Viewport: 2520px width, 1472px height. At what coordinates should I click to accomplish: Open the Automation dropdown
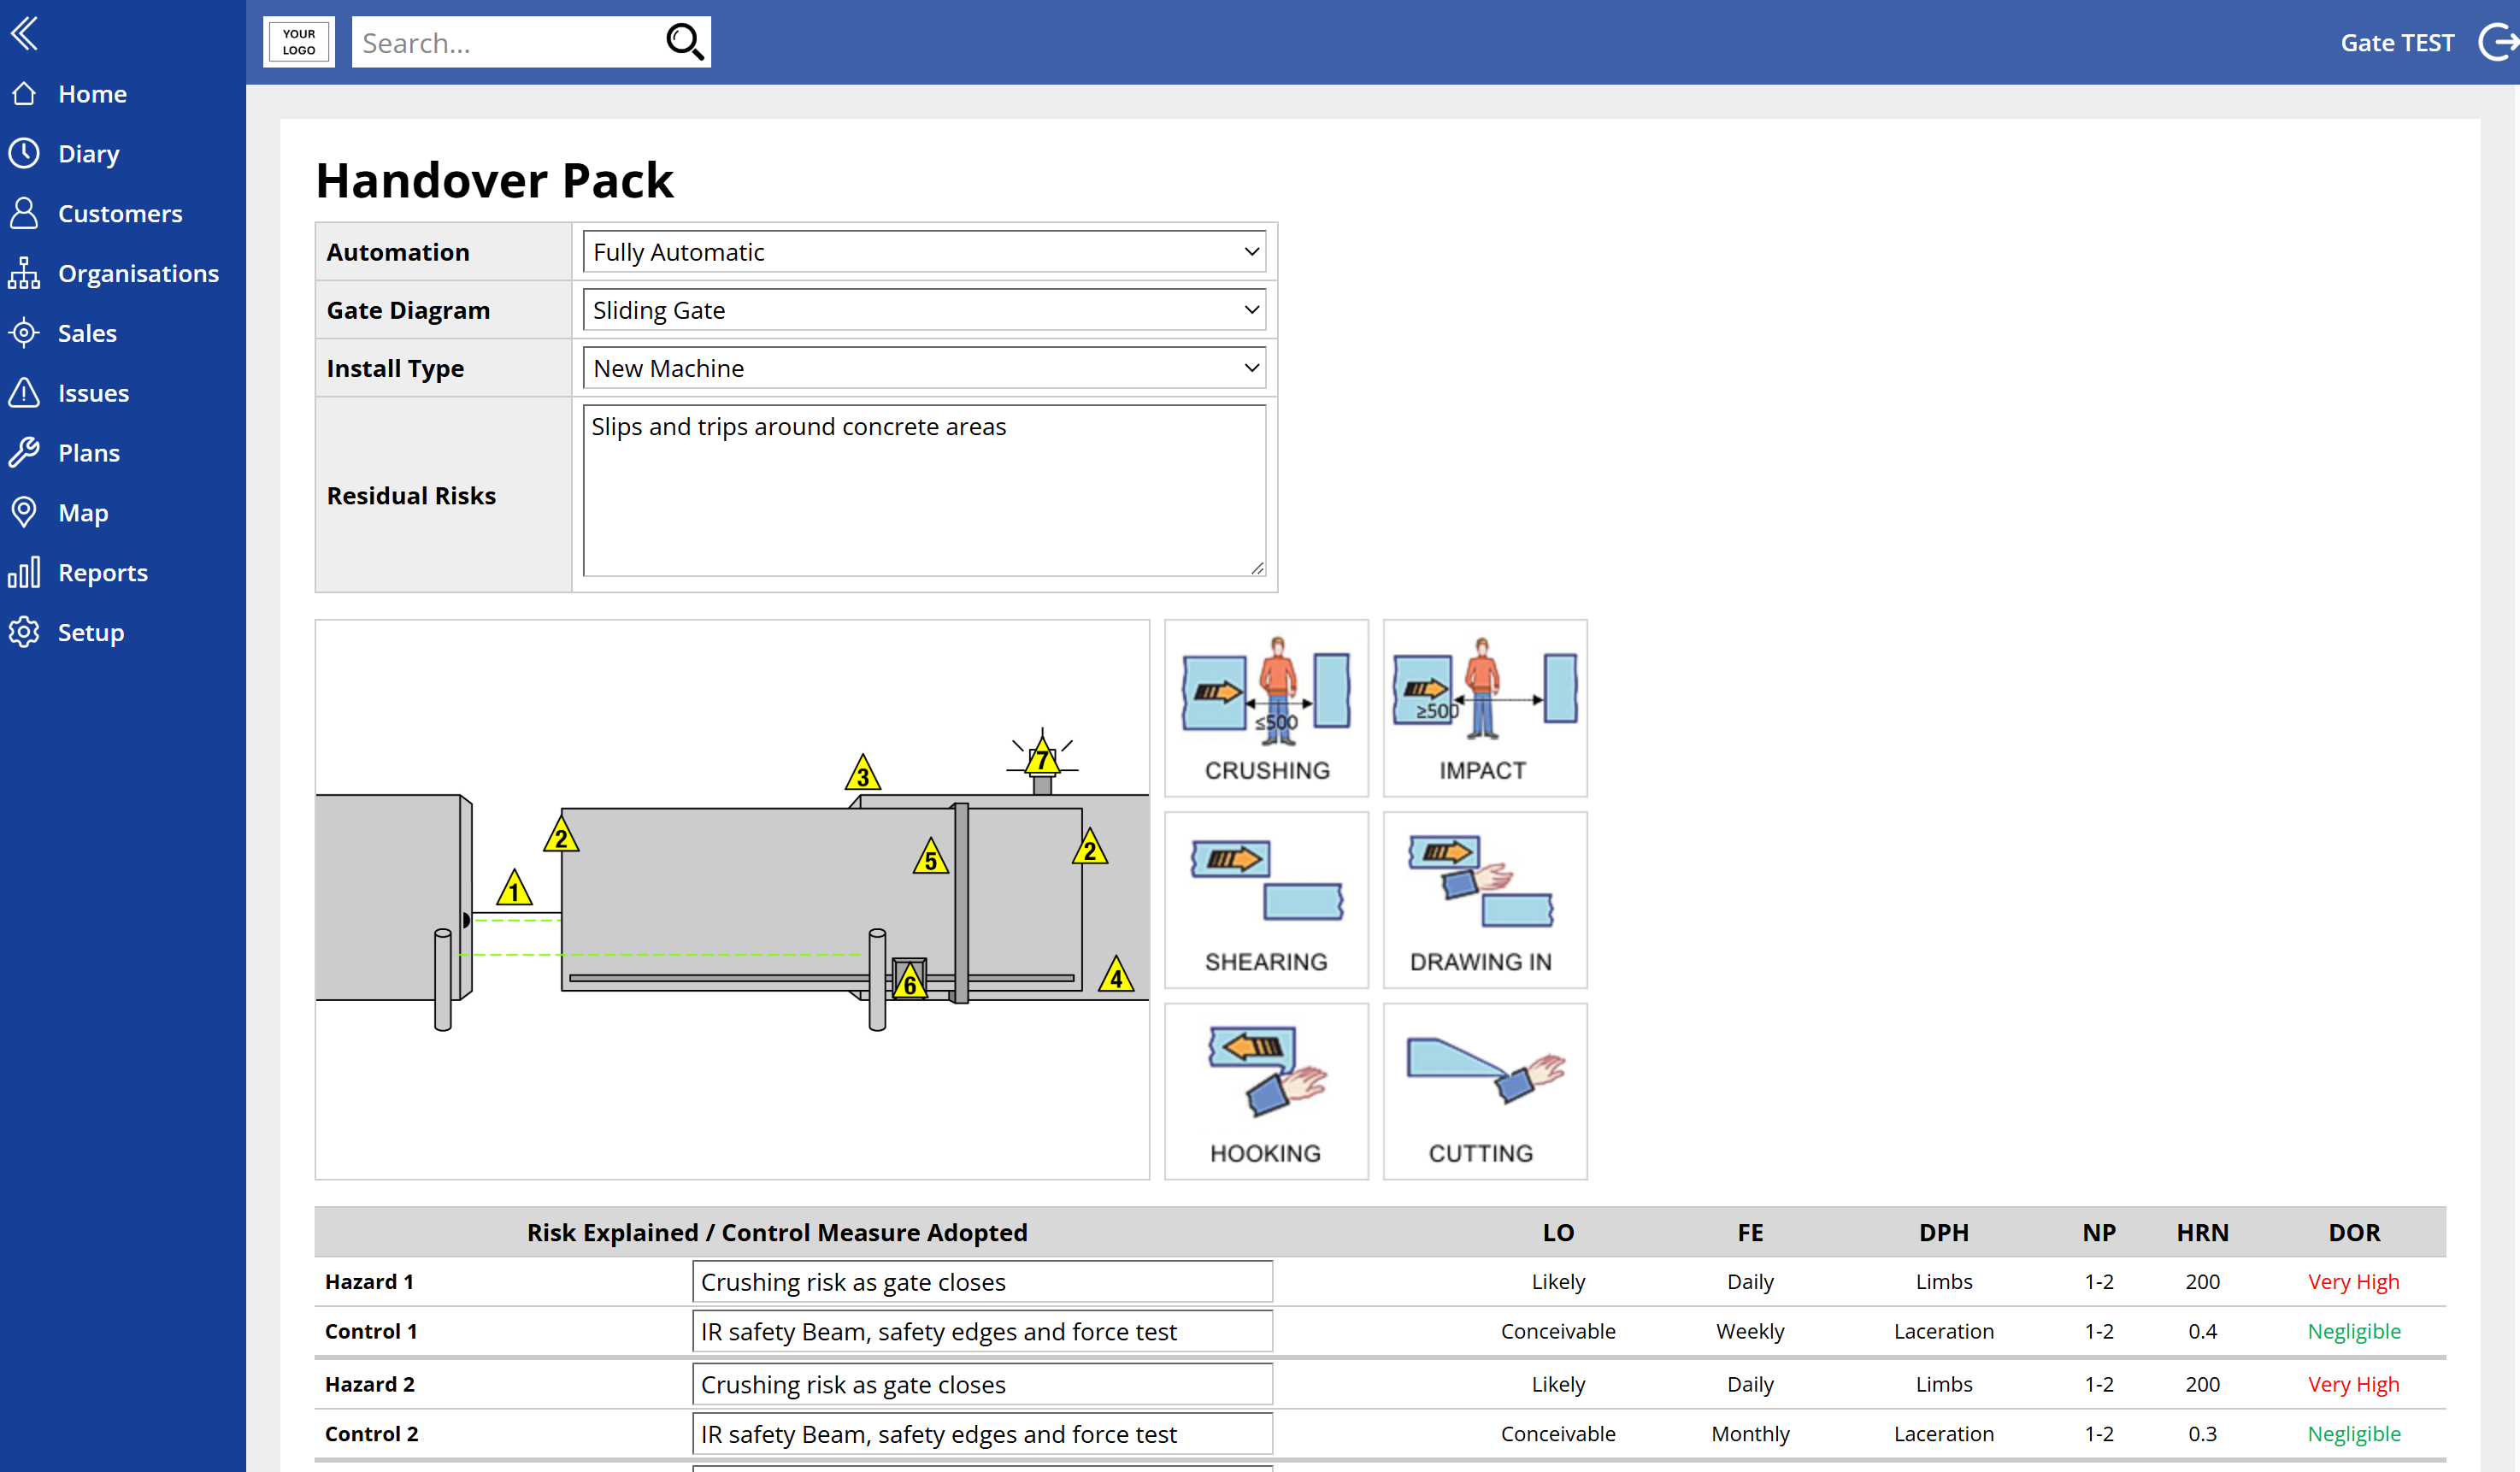click(x=924, y=252)
